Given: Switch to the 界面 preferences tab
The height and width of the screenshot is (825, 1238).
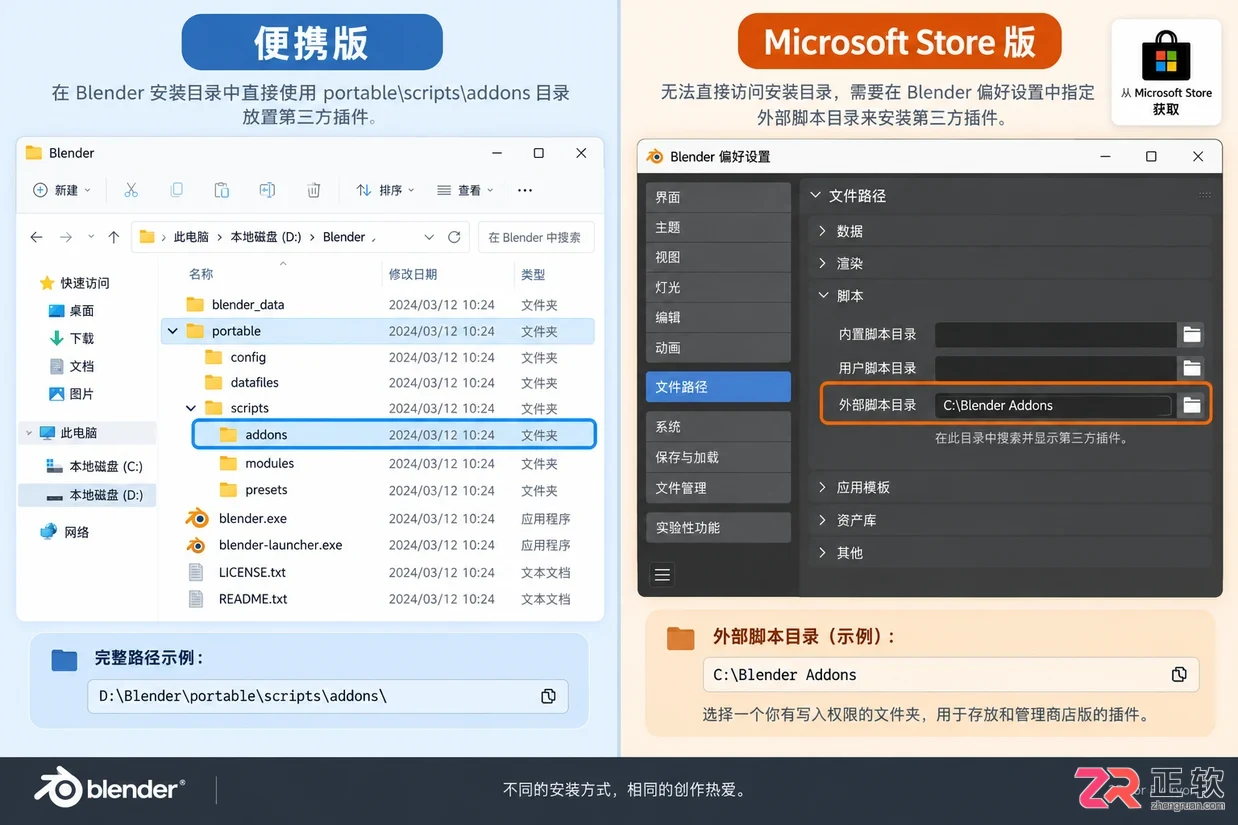Looking at the screenshot, I should tap(718, 197).
